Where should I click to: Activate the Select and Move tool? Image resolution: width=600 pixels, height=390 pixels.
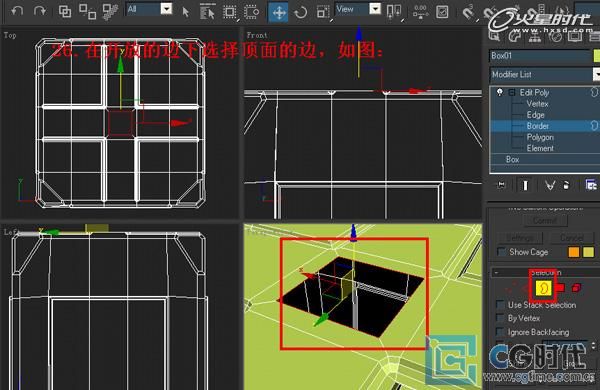pyautogui.click(x=279, y=12)
